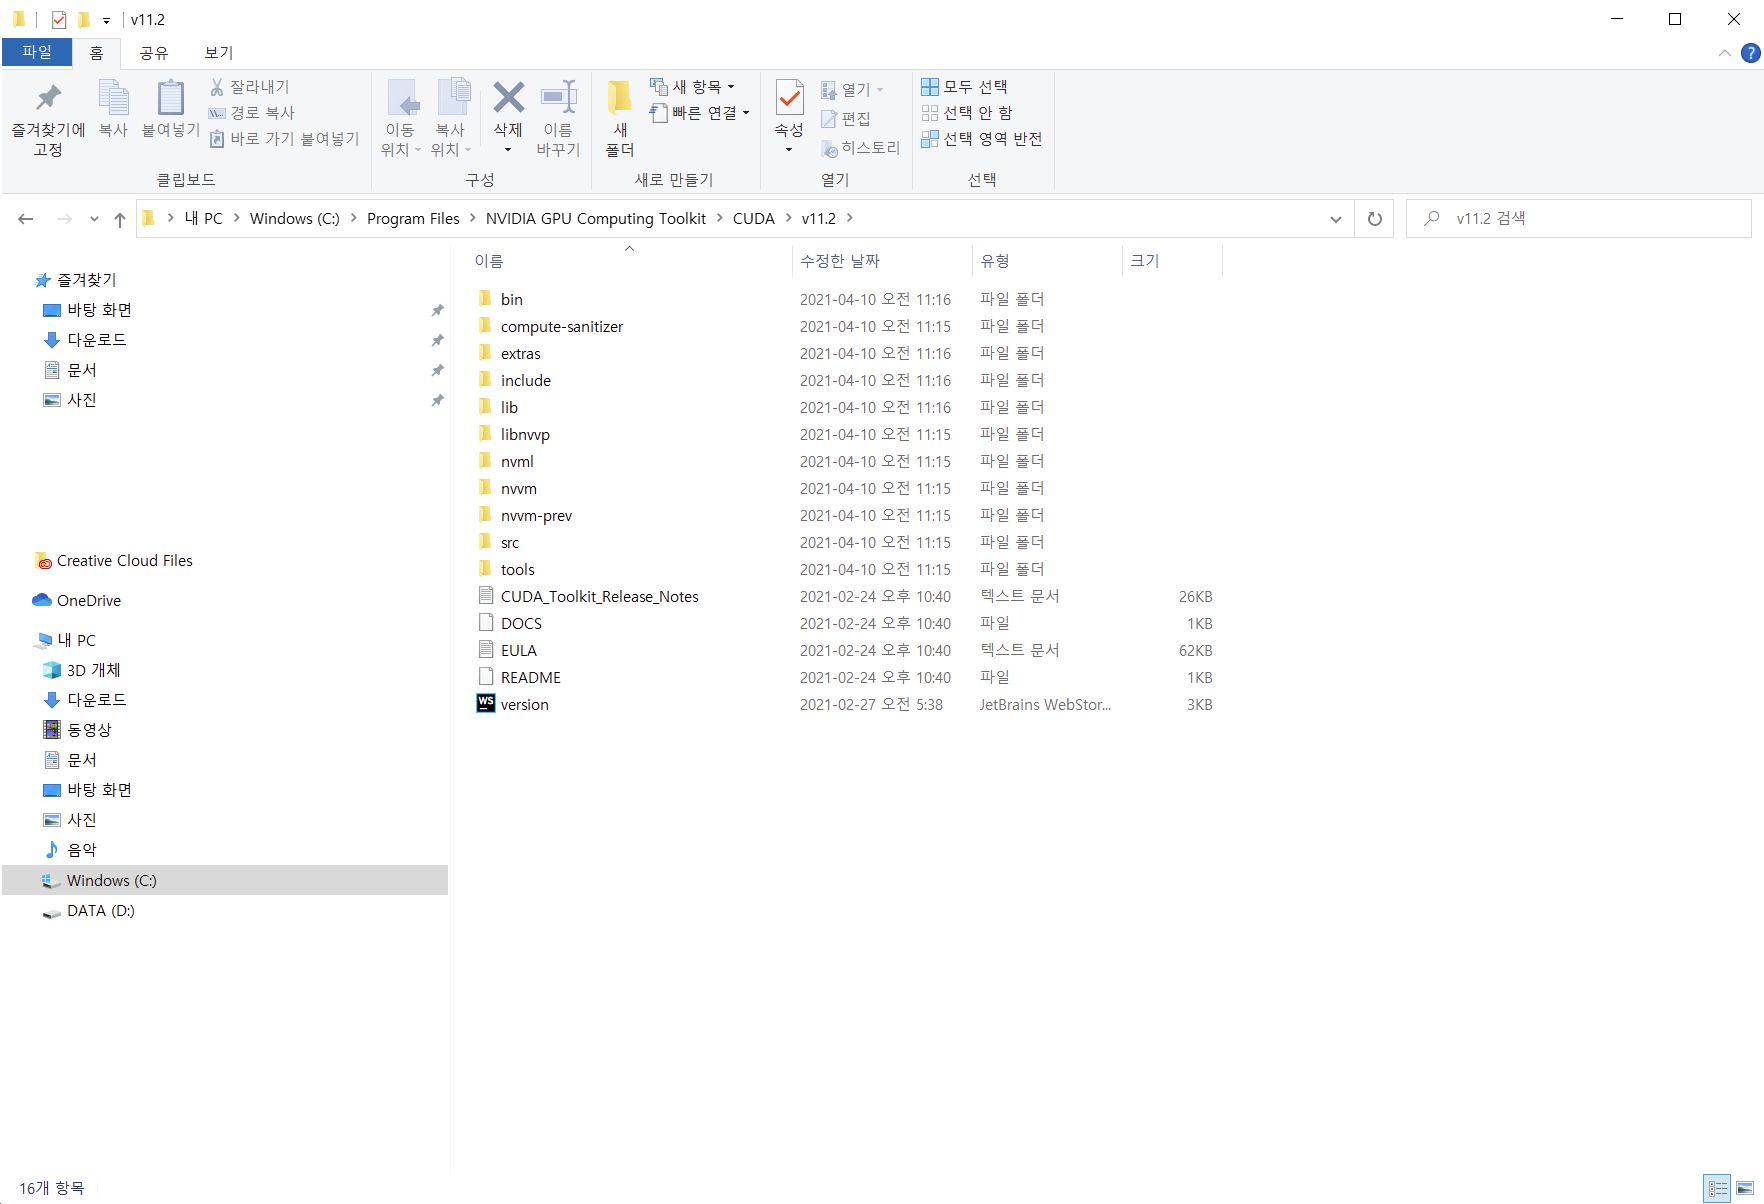Click 모두 선택 (Select all)
This screenshot has width=1764, height=1204.
pyautogui.click(x=965, y=87)
